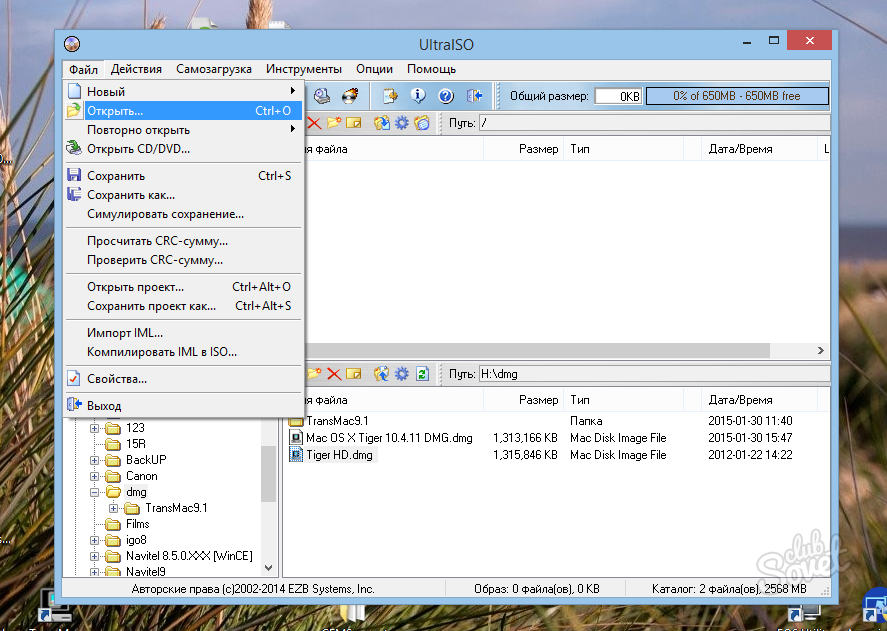
Task: Expand the TransMac9.1 tree node
Action: (x=114, y=508)
